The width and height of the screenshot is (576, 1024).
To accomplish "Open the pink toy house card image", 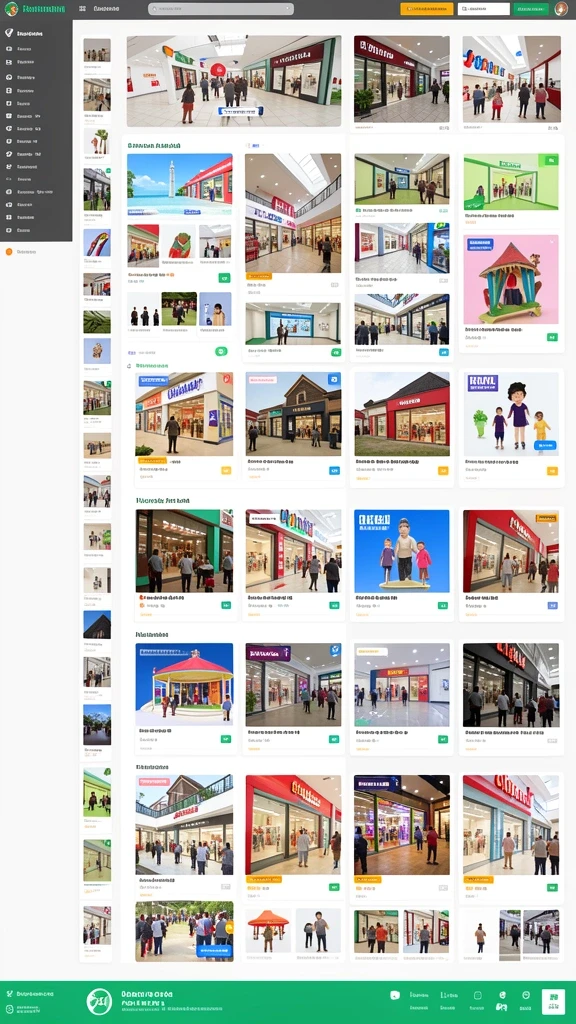I will tap(511, 280).
